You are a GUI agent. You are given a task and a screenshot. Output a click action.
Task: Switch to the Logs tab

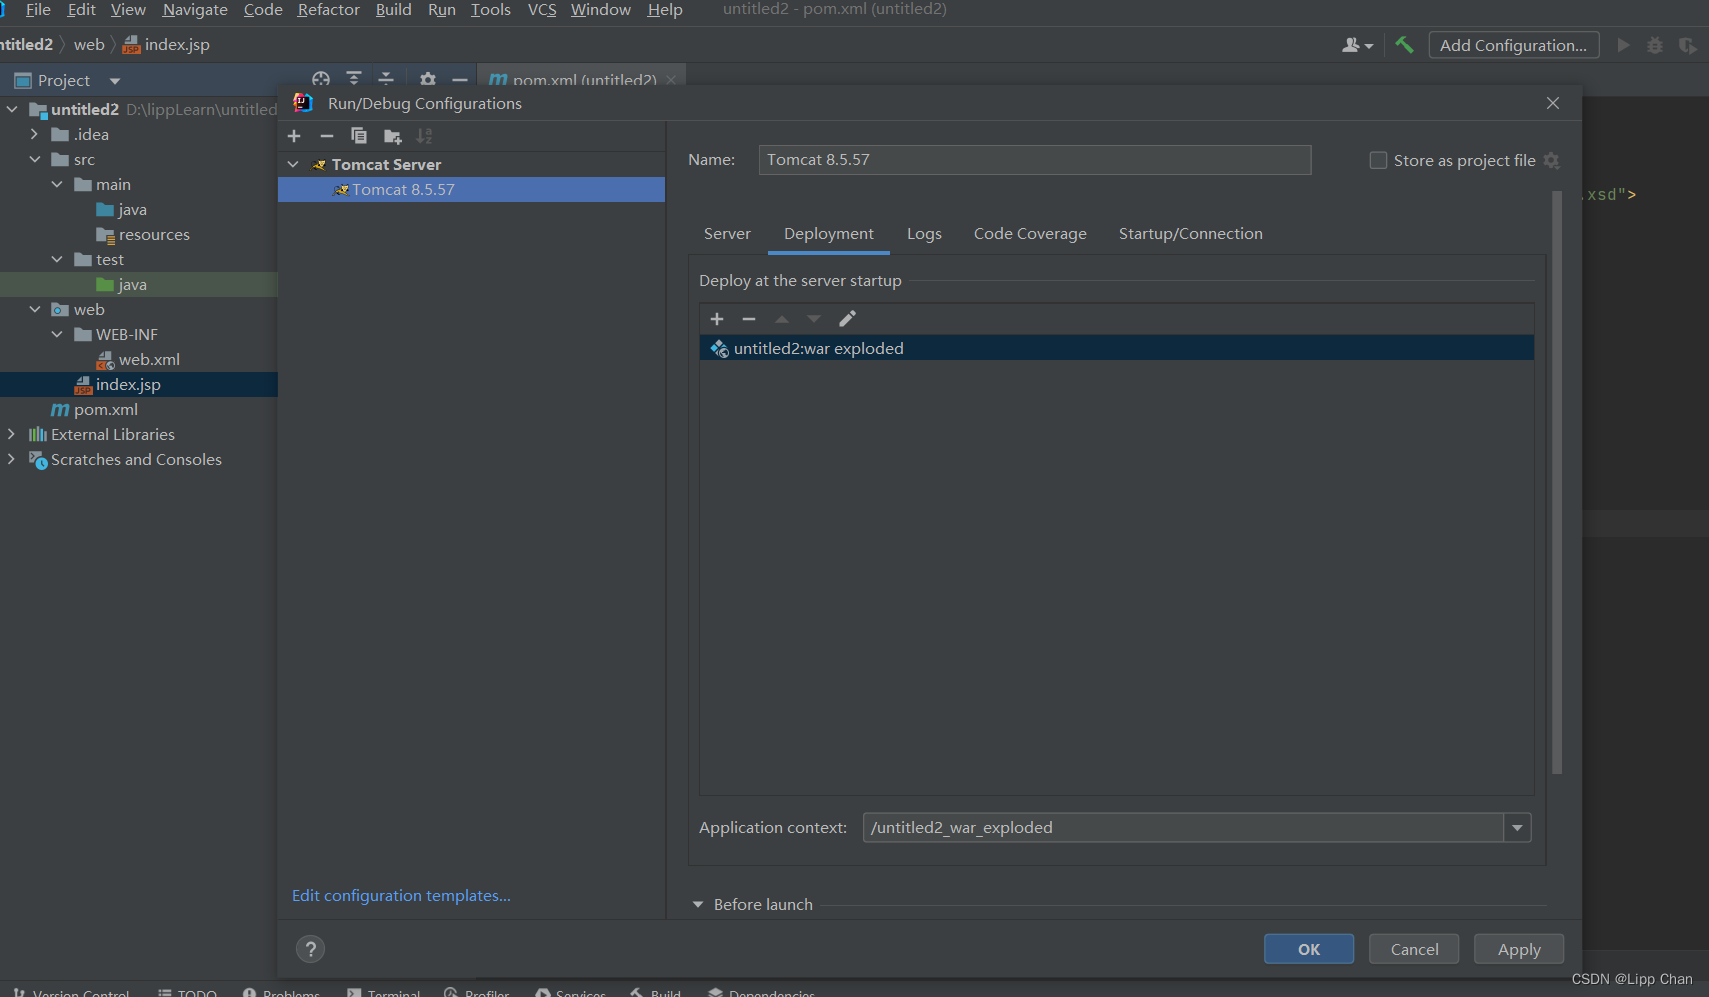(x=924, y=234)
